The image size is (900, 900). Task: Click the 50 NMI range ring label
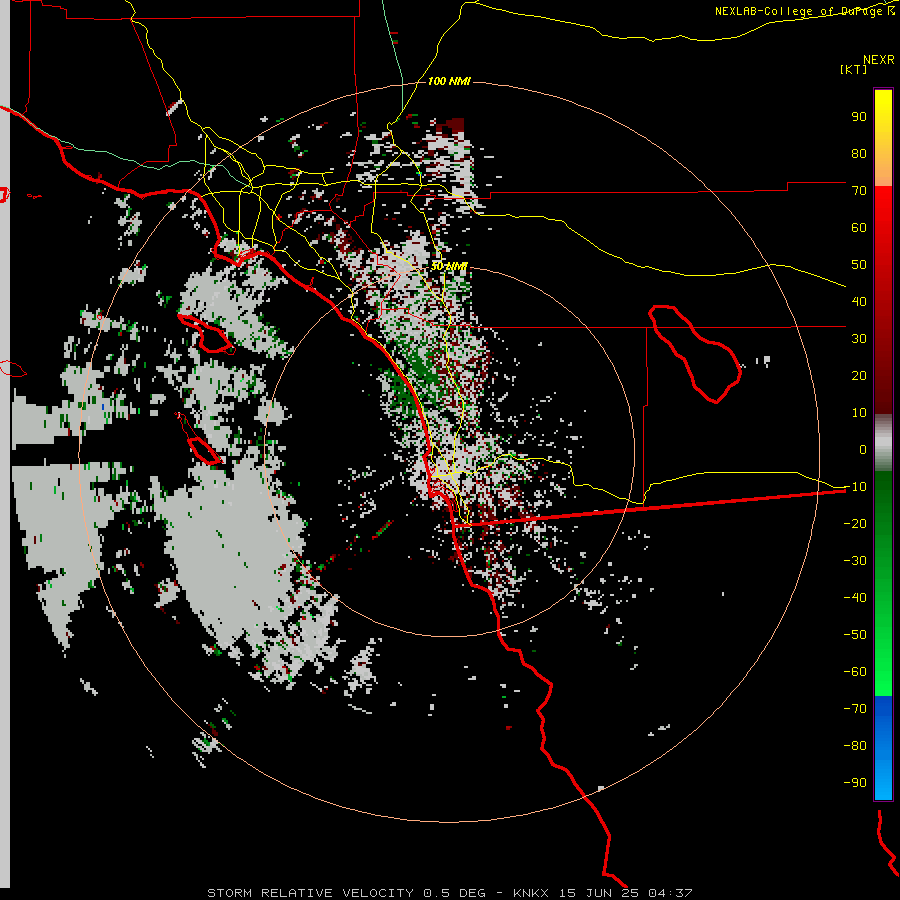point(449,266)
